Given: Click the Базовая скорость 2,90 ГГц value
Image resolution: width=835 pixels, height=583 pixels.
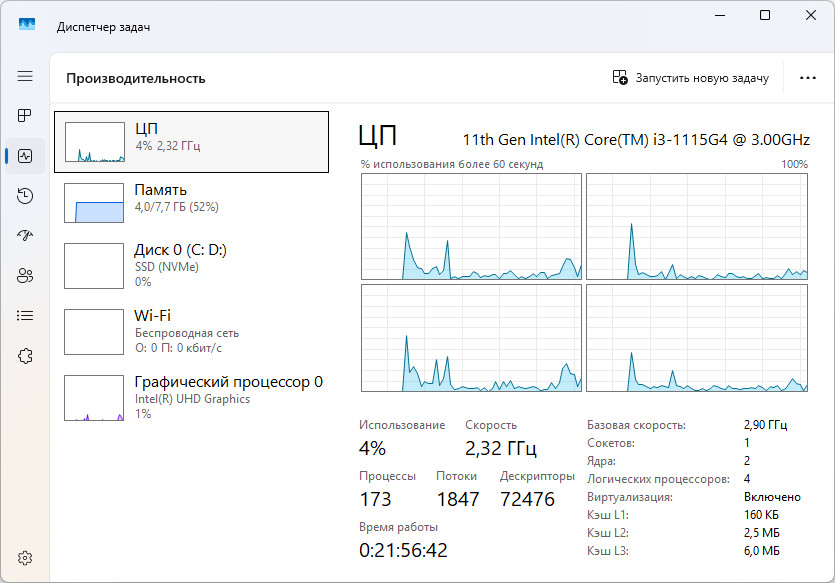Looking at the screenshot, I should coord(765,425).
